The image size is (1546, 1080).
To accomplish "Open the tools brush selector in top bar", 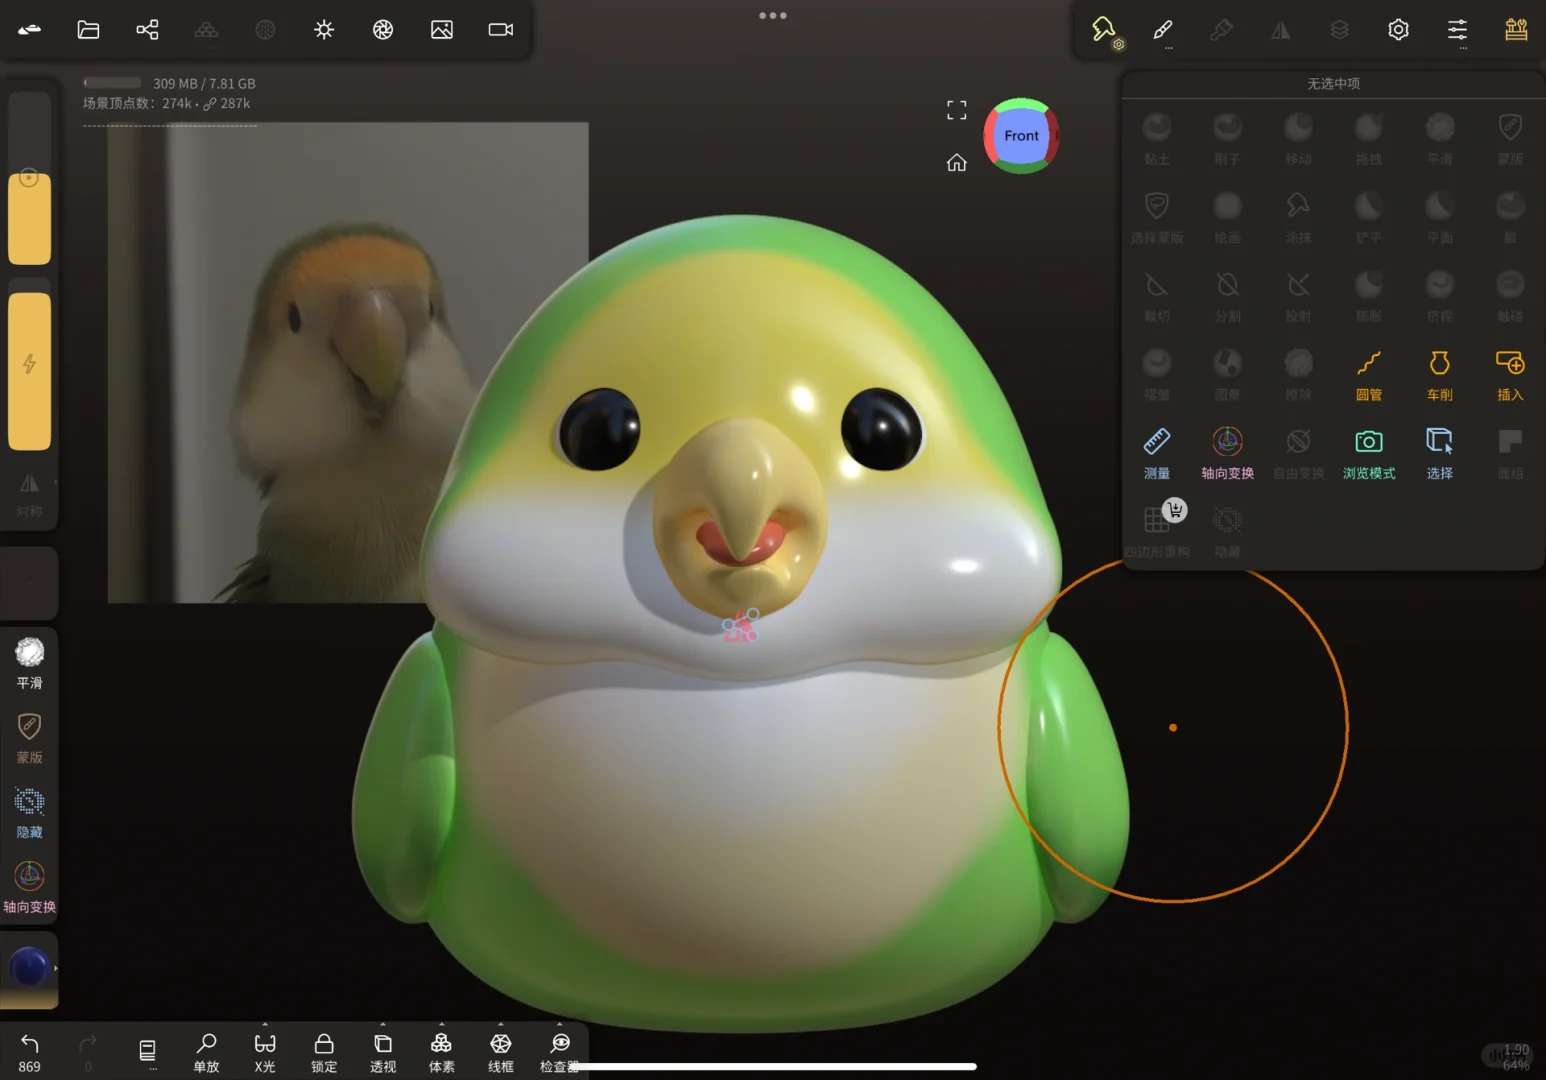I will (x=1105, y=30).
